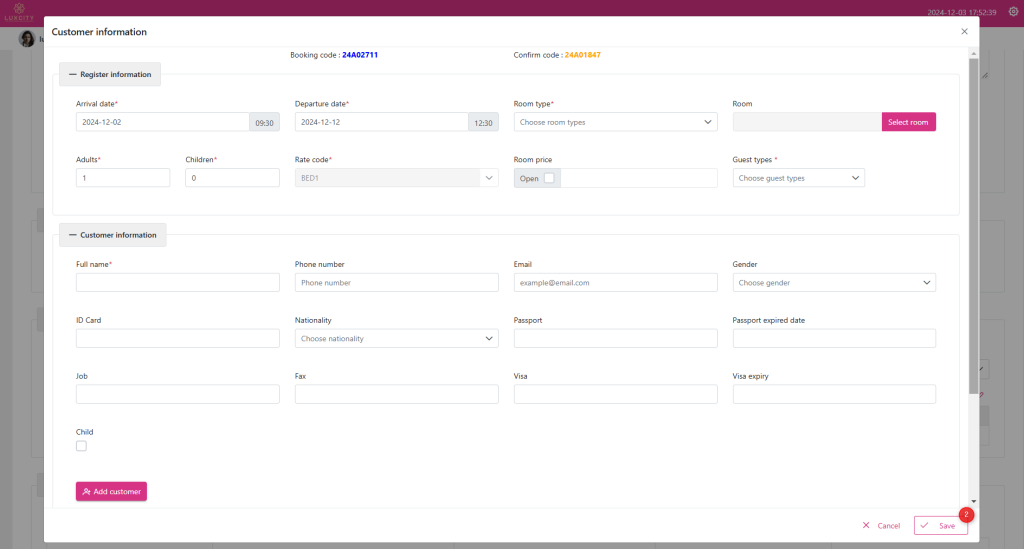Click the Full name input field

(177, 283)
